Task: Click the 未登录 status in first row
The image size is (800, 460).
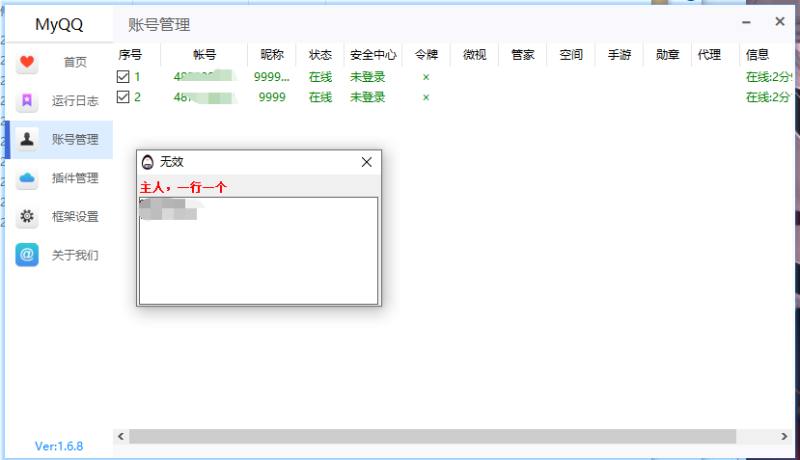Action: [367, 77]
